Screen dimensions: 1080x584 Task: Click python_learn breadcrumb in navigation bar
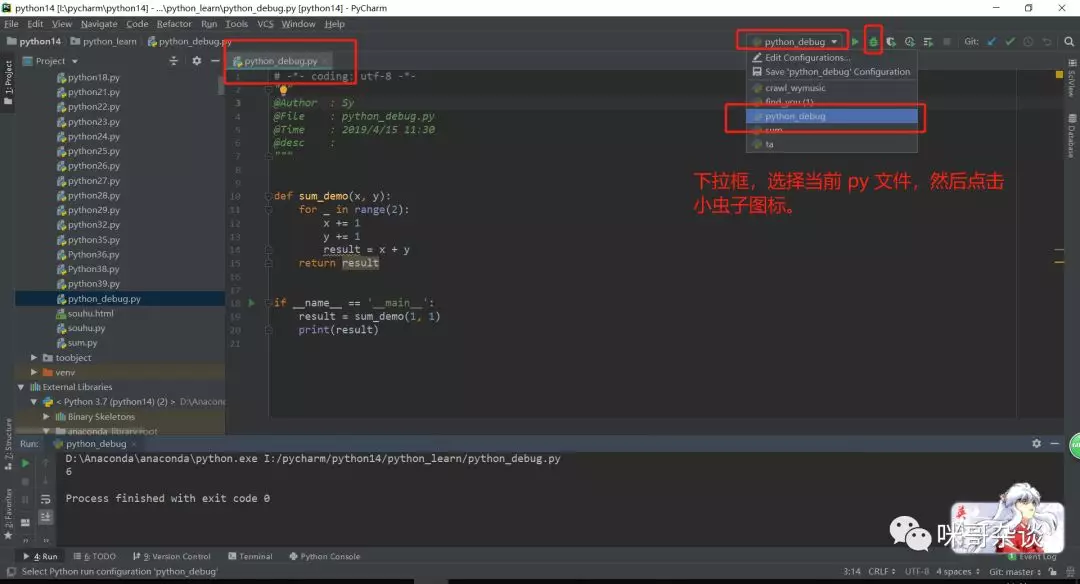(103, 41)
